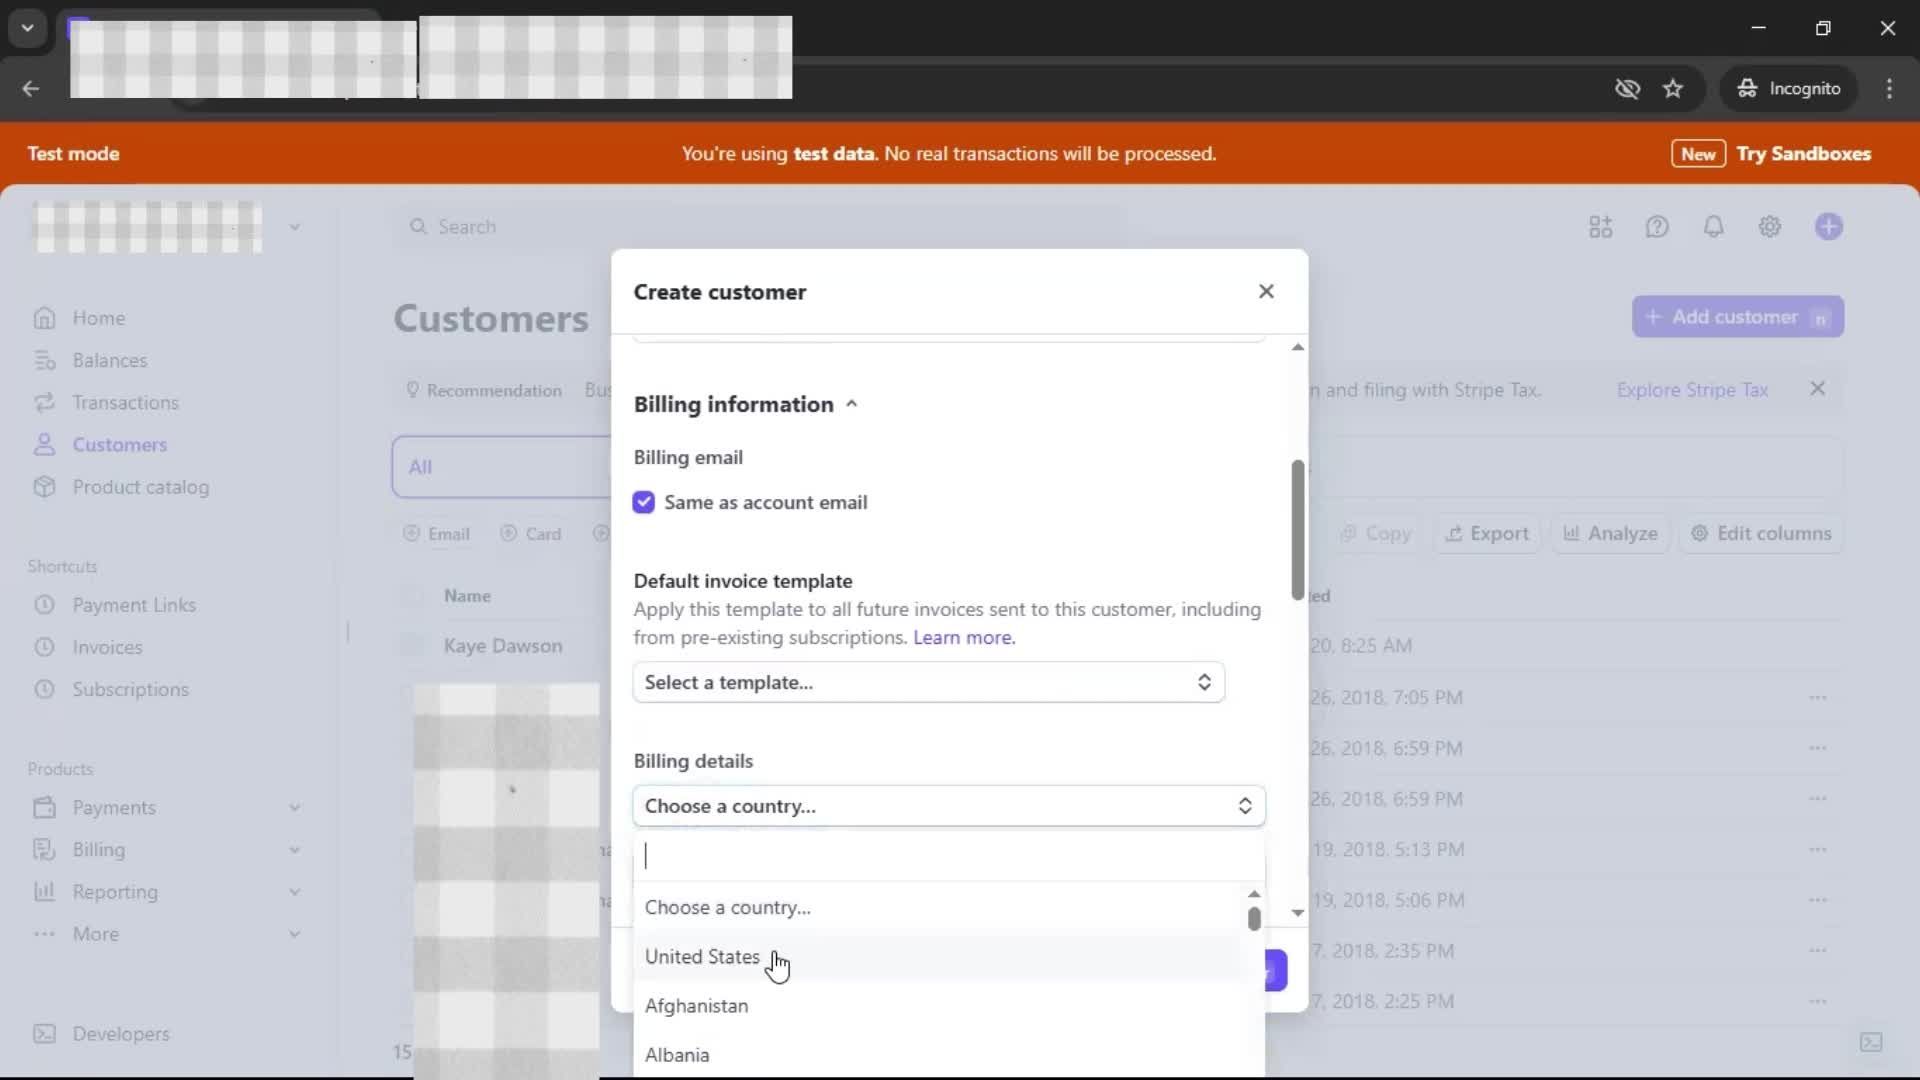Image resolution: width=1920 pixels, height=1080 pixels.
Task: Click the country search input field
Action: pyautogui.click(x=948, y=856)
